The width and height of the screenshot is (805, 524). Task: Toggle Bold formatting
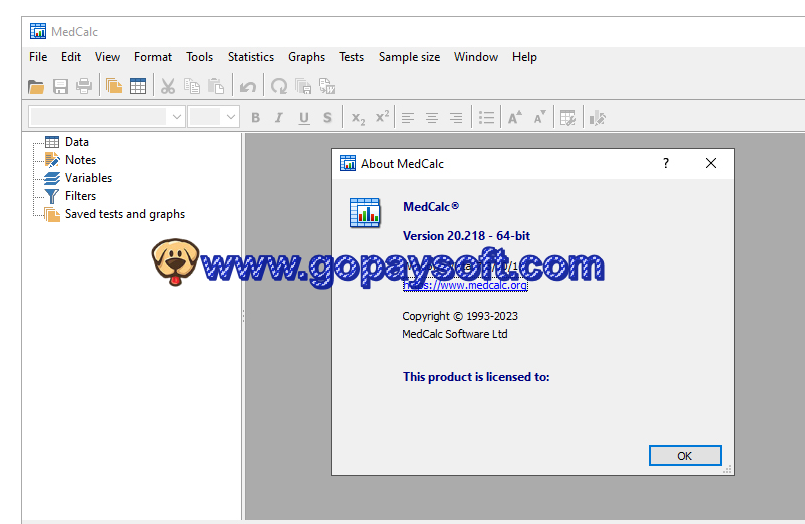(x=255, y=118)
